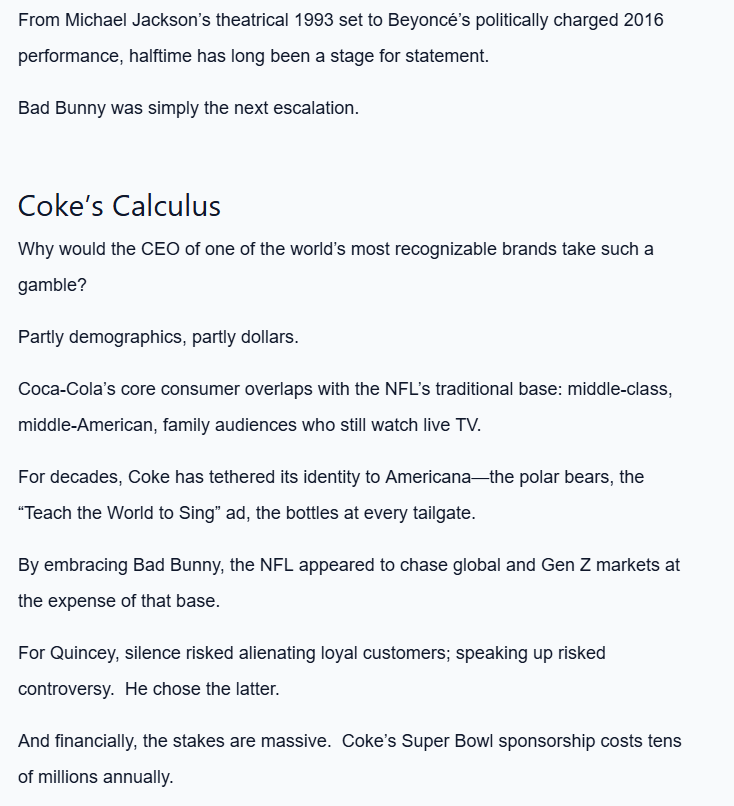
Task: Click the word "Beyoncé's" in the first paragraph
Action: pyautogui.click(x=429, y=20)
